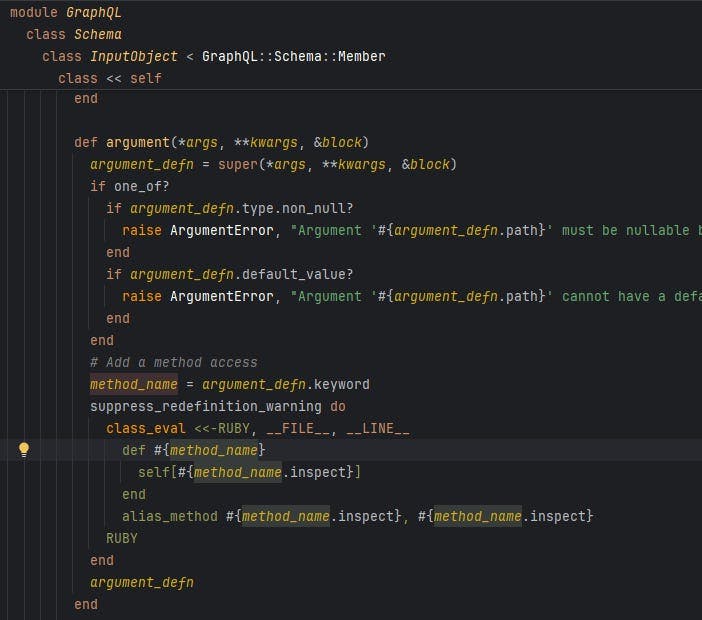Click highlighted 'method_name' in the keyword assignment

[x=134, y=384]
